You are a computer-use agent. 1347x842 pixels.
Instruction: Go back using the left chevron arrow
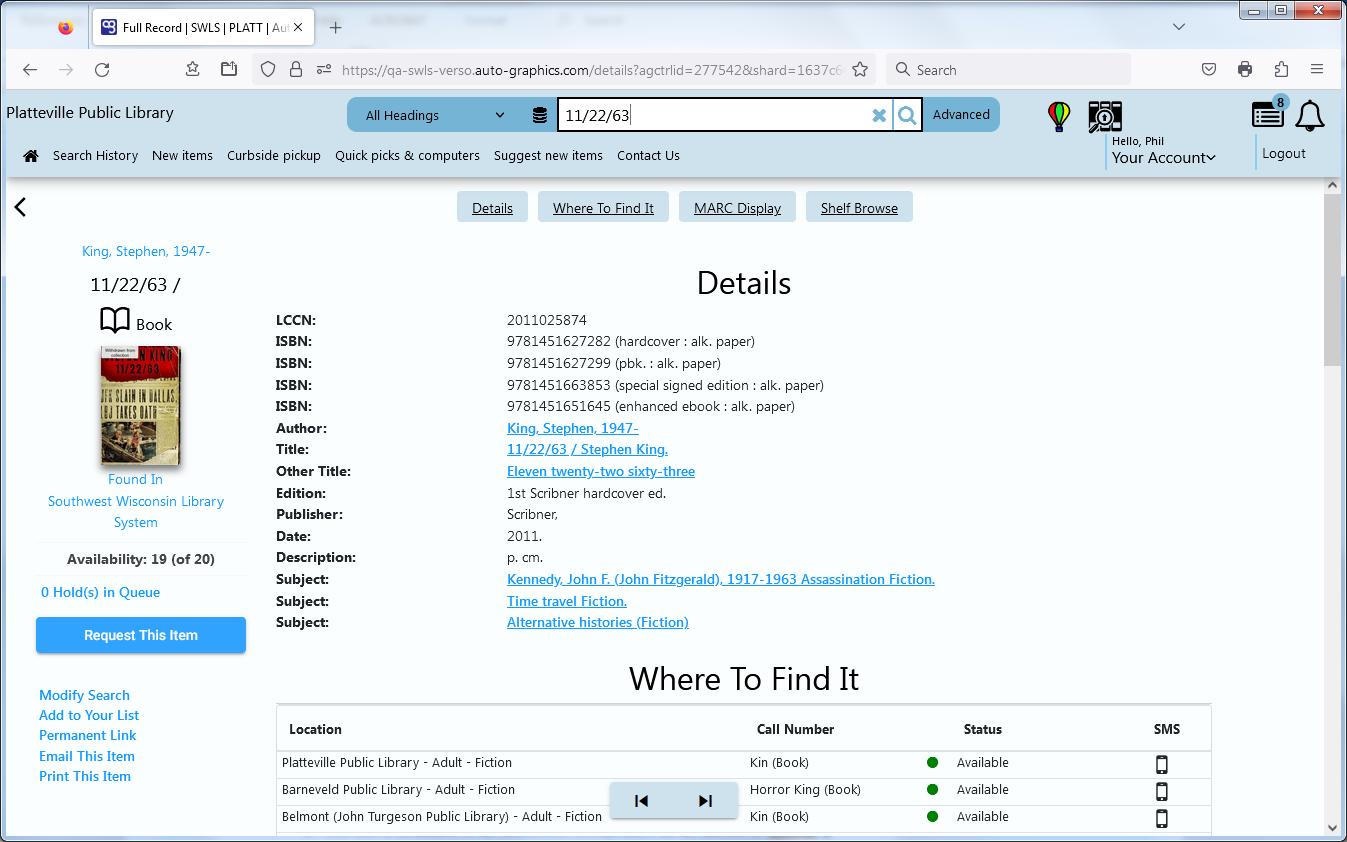[20, 207]
